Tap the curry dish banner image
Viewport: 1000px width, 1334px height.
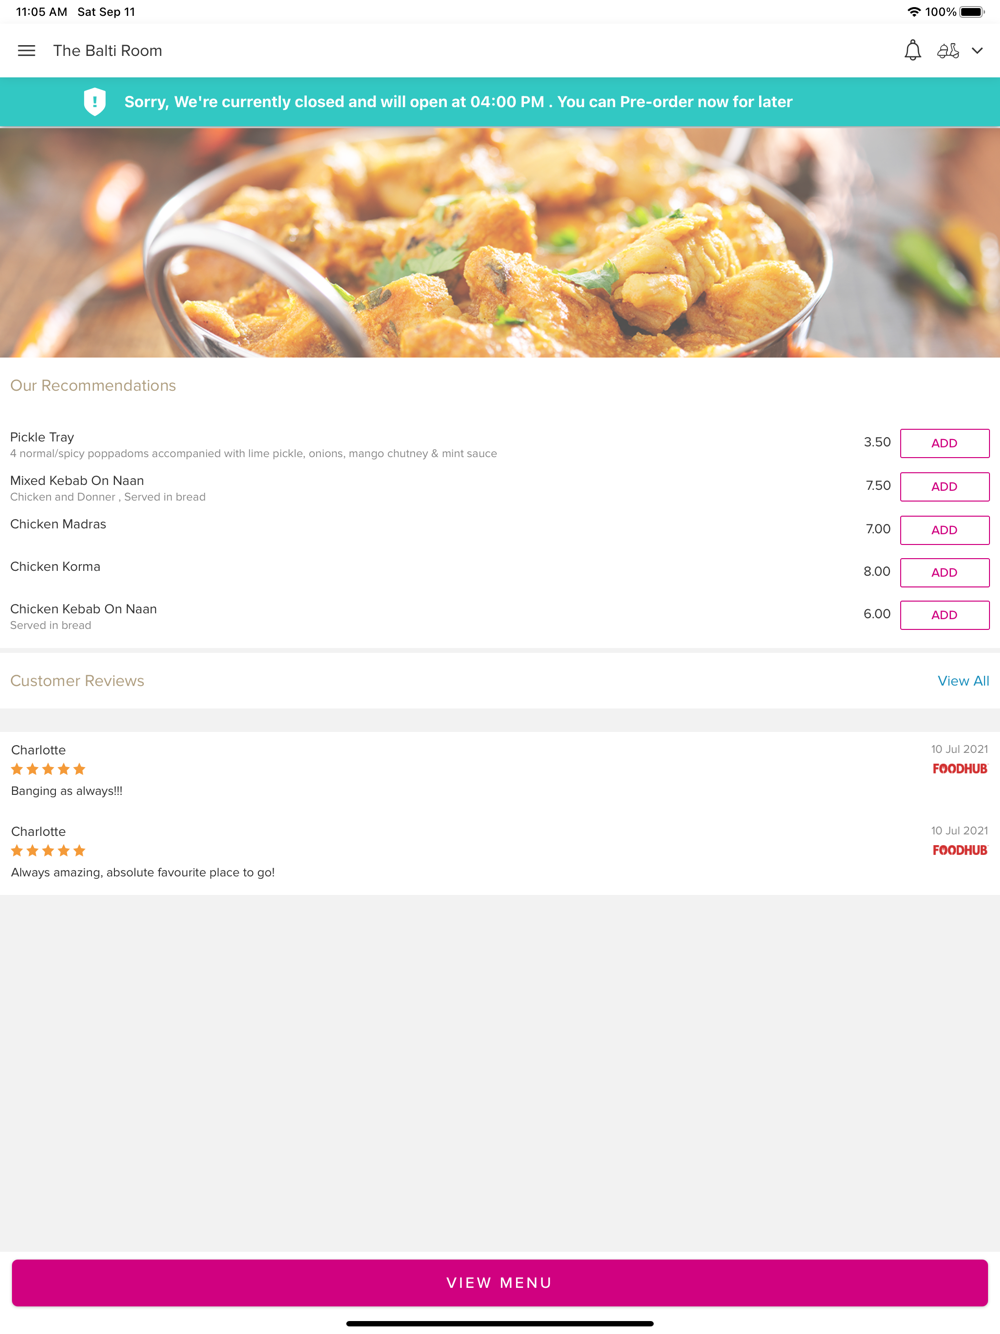[500, 242]
